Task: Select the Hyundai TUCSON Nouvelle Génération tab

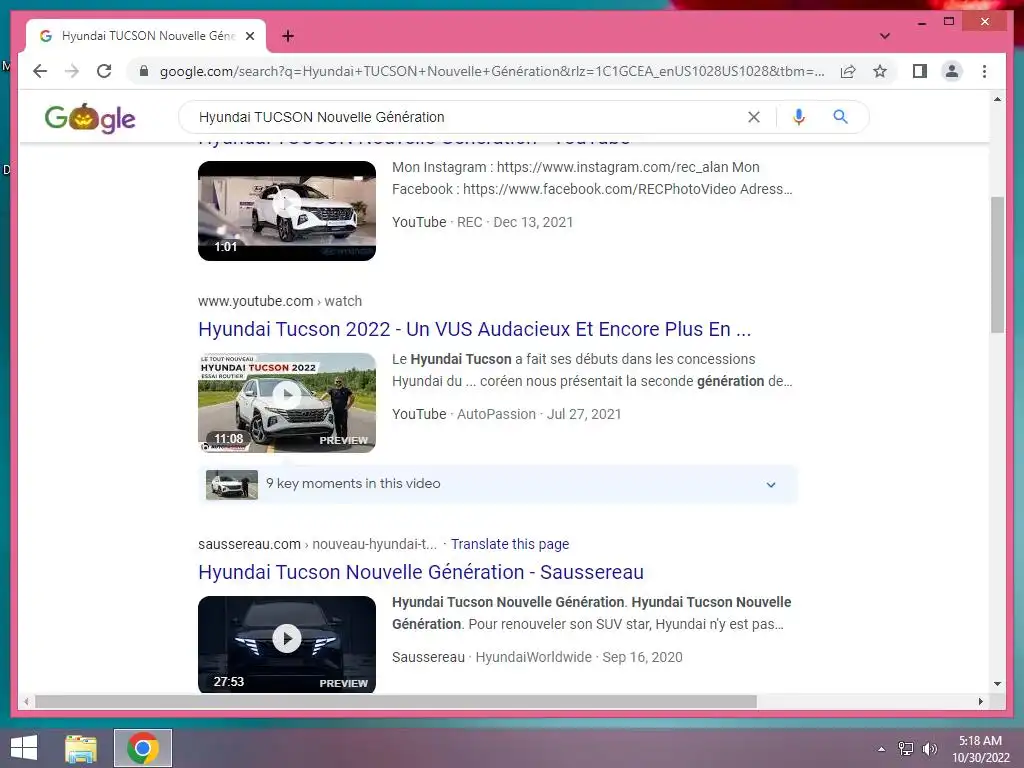Action: click(146, 36)
